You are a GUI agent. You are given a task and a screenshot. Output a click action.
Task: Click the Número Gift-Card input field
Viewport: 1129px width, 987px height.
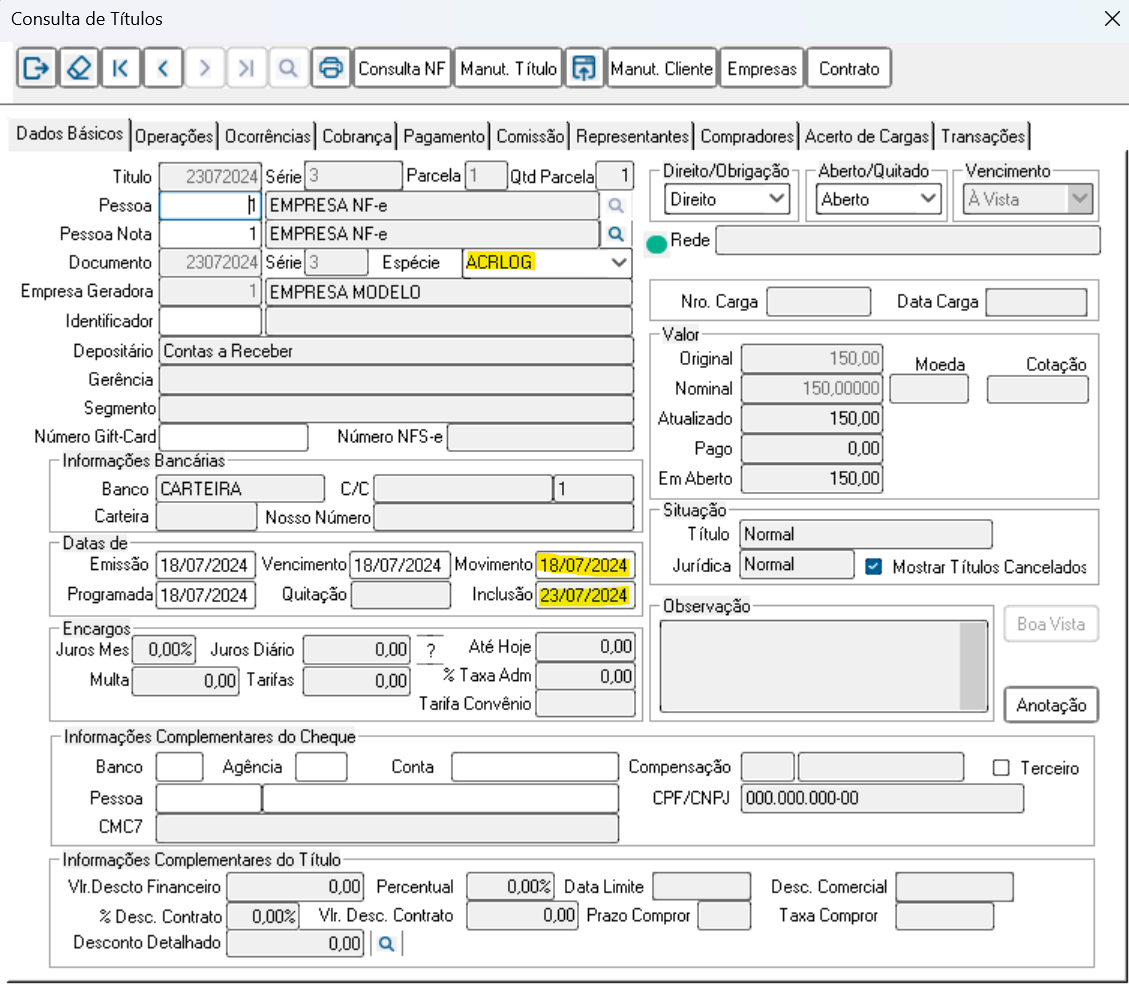[x=234, y=437]
